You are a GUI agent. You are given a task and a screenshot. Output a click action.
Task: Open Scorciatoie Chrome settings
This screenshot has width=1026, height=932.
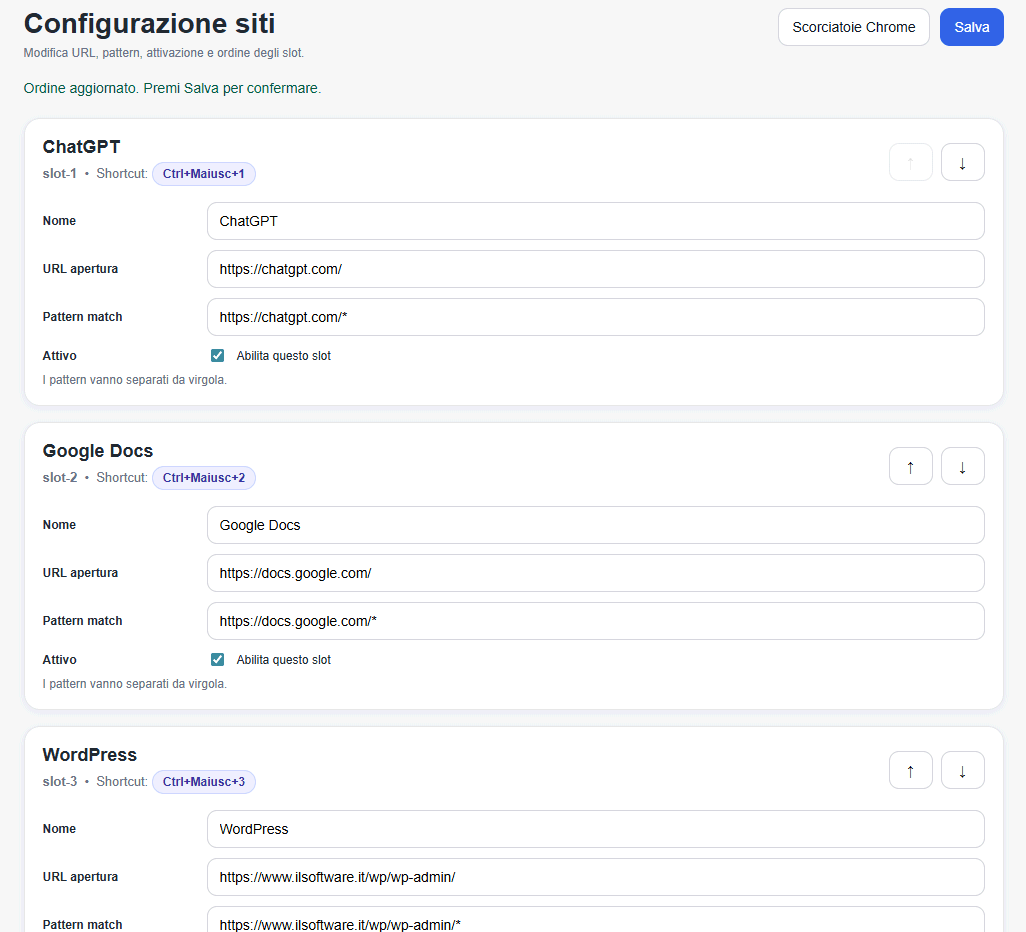point(853,27)
